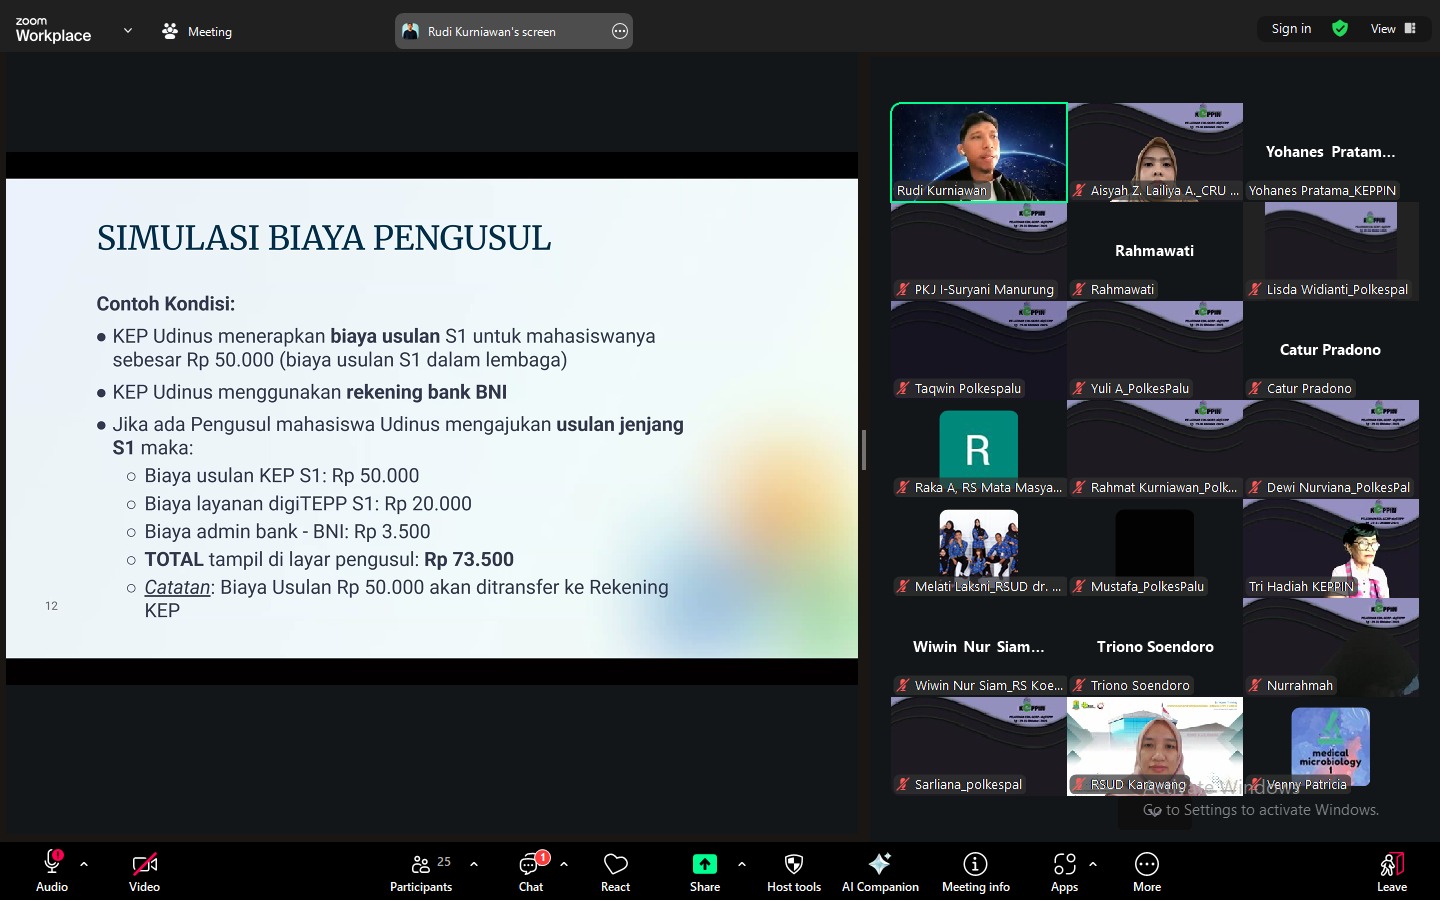Leave the meeting
Screen dimensions: 1440x900
(1391, 871)
